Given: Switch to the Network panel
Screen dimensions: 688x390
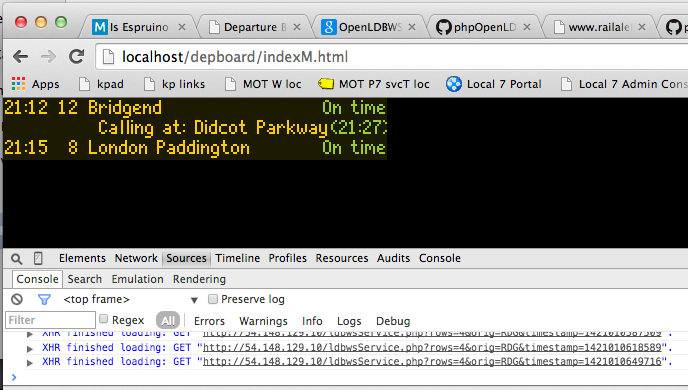Looking at the screenshot, I should coord(136,258).
